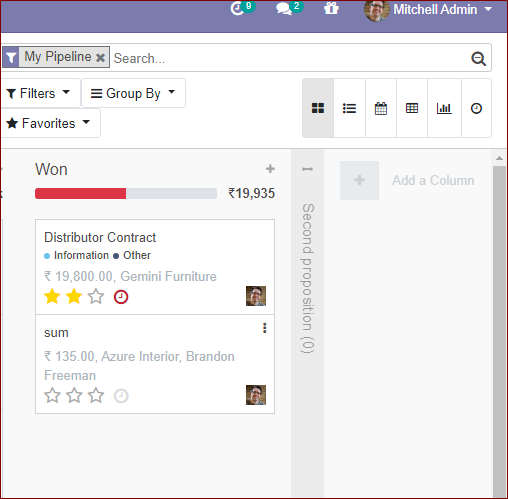Image resolution: width=508 pixels, height=499 pixels.
Task: Switch to list view
Action: [349, 108]
